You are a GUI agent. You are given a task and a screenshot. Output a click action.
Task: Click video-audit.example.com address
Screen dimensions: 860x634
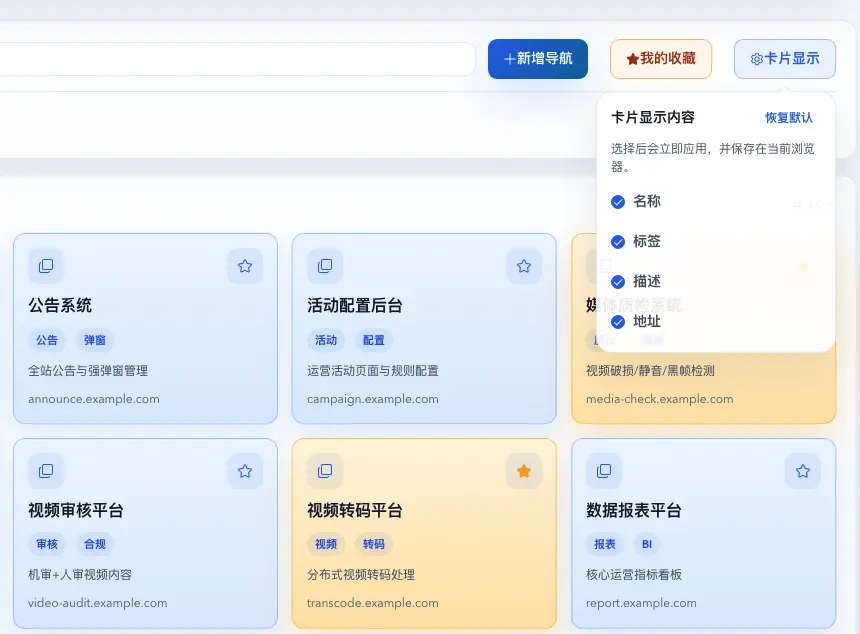coord(98,603)
